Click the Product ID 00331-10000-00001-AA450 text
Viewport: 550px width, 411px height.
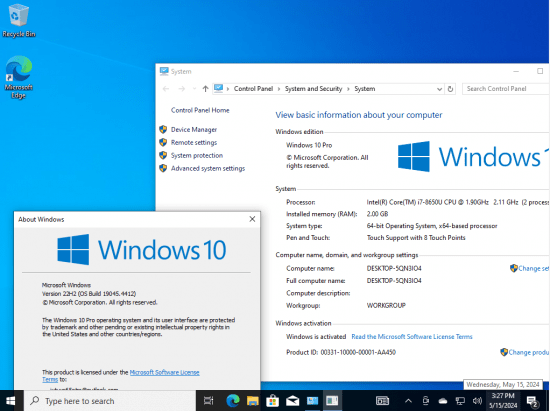[x=358, y=352]
